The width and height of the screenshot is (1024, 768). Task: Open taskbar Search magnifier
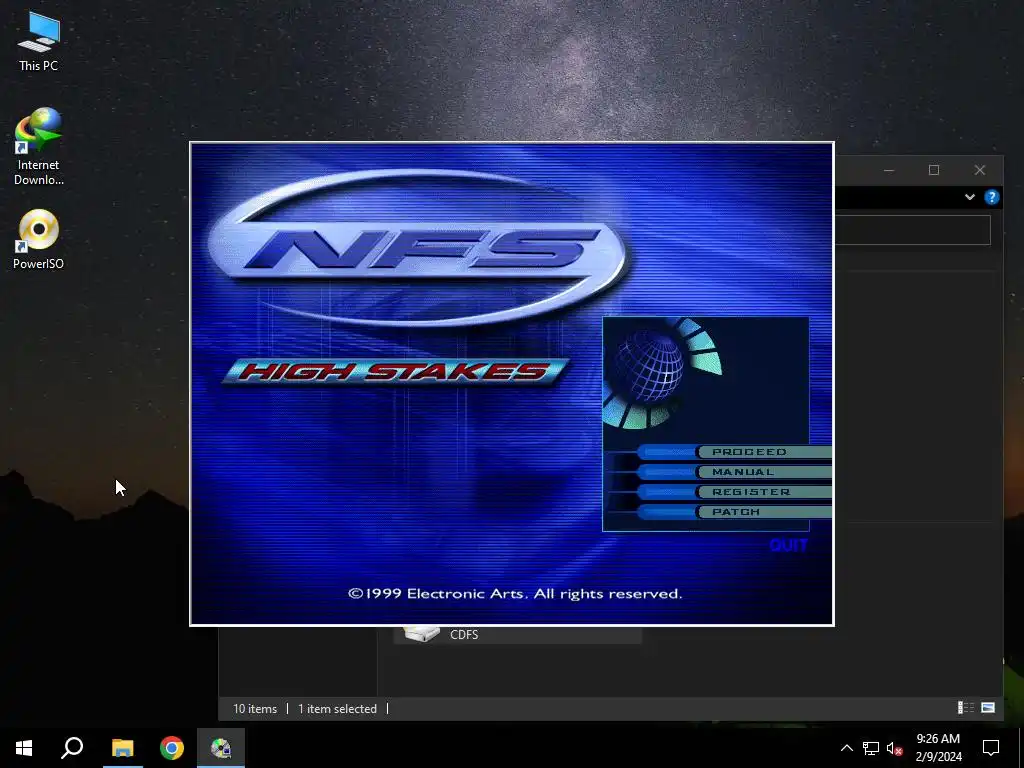pos(72,748)
